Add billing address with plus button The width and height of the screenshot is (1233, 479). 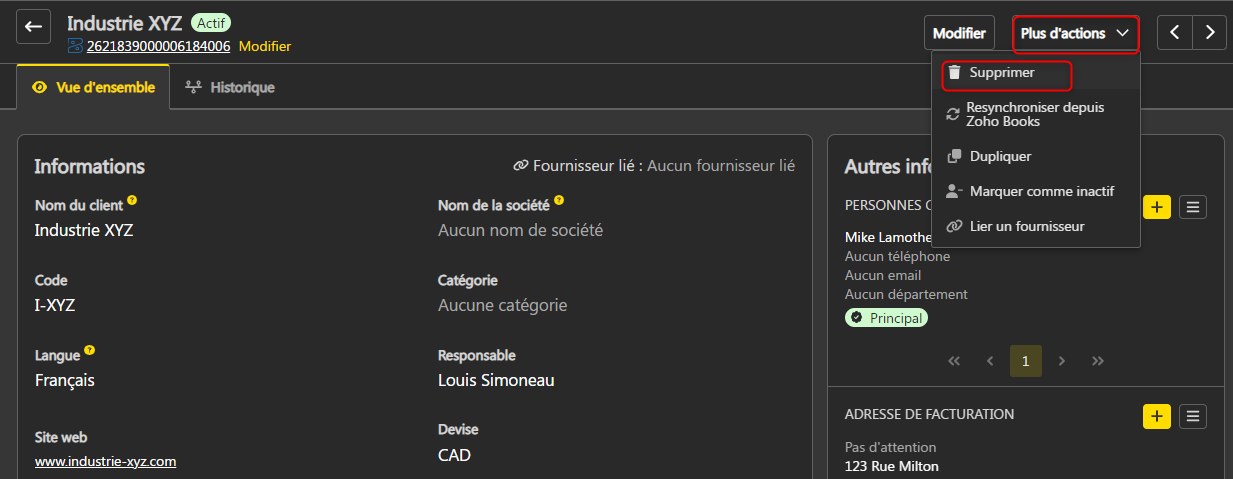[x=1156, y=416]
